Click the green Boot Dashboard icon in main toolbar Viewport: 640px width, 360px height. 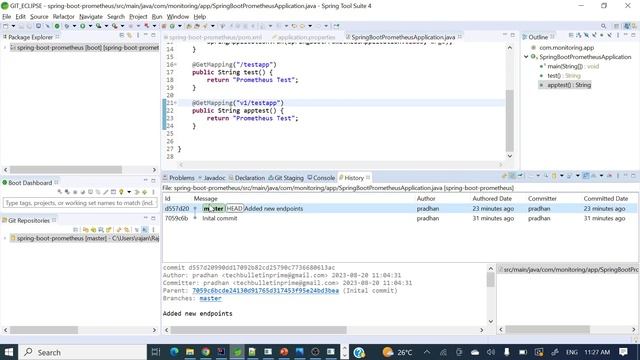57,26
